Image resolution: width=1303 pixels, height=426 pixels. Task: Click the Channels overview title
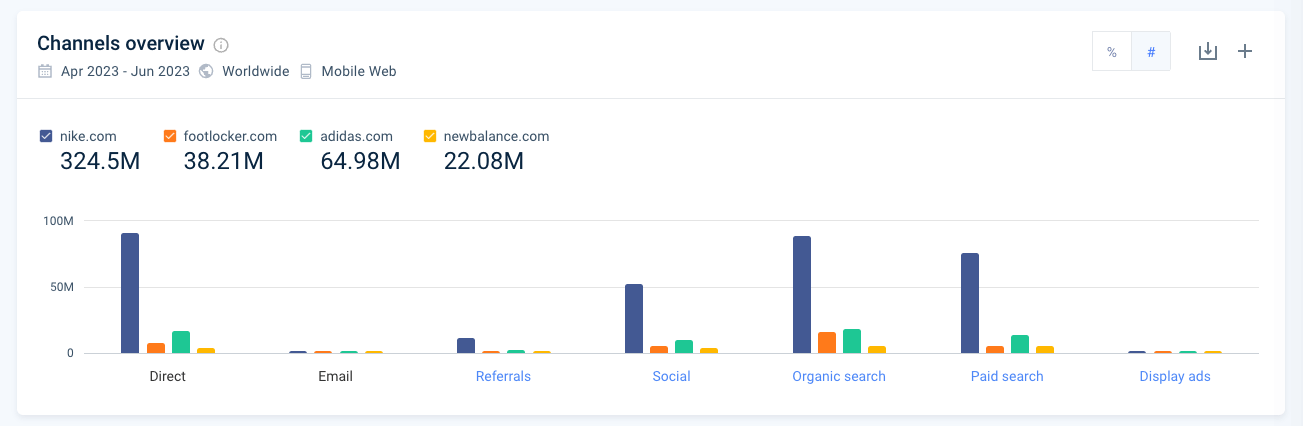(121, 44)
